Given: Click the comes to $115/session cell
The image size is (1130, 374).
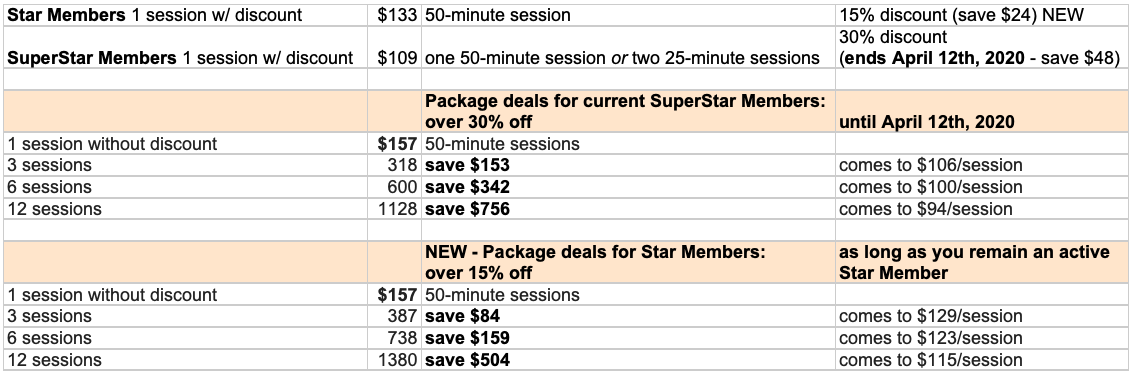Looking at the screenshot, I should coord(982,360).
